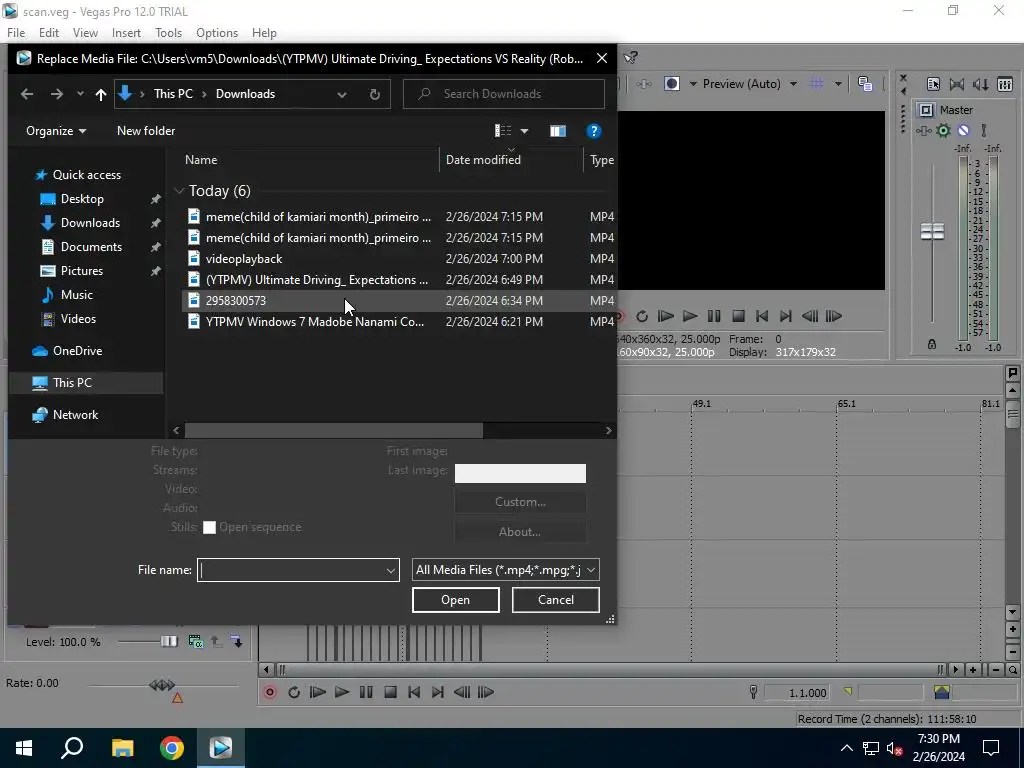
Task: Click the New folder button
Action: click(146, 131)
